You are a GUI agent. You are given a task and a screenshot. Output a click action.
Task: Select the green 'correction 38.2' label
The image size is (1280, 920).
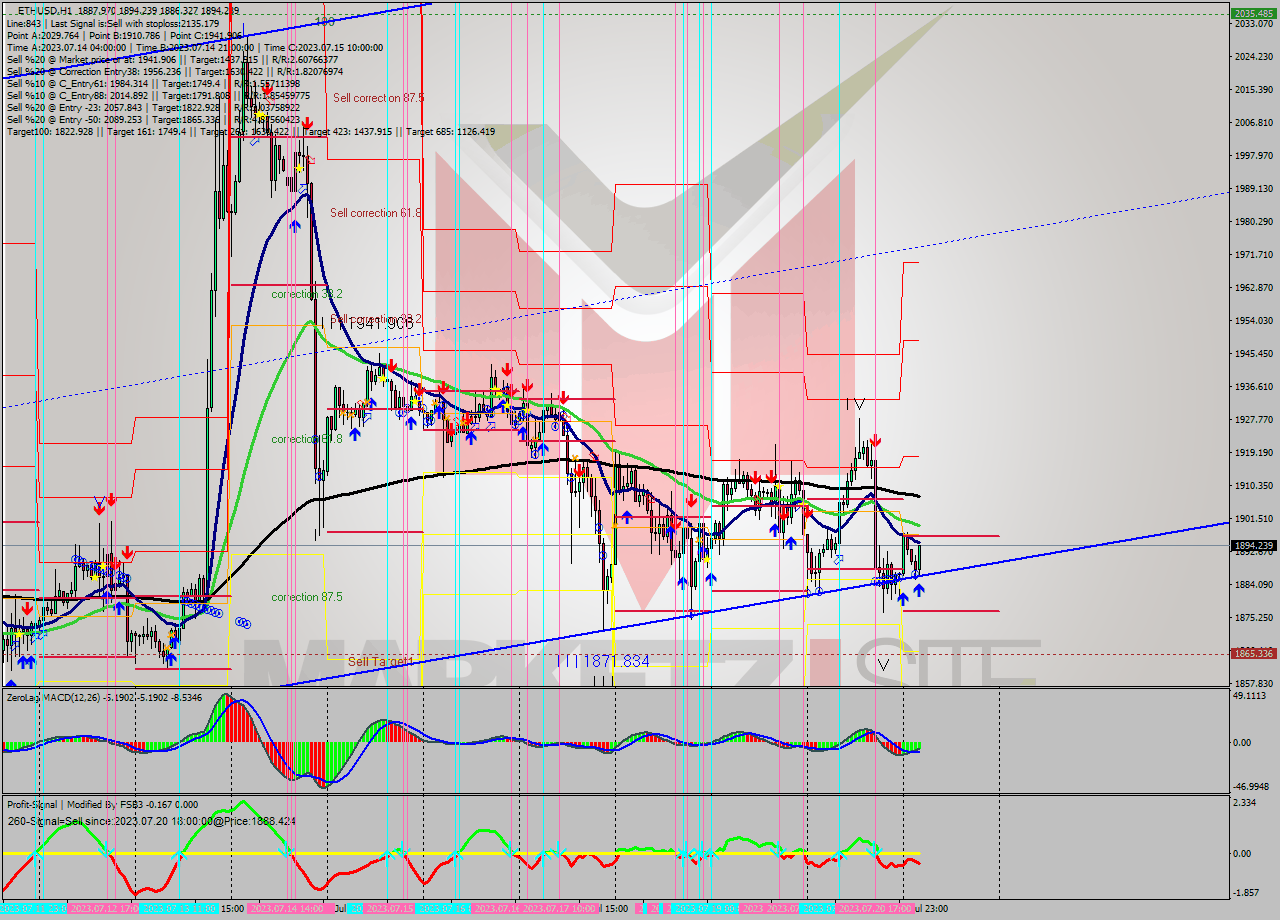click(307, 294)
